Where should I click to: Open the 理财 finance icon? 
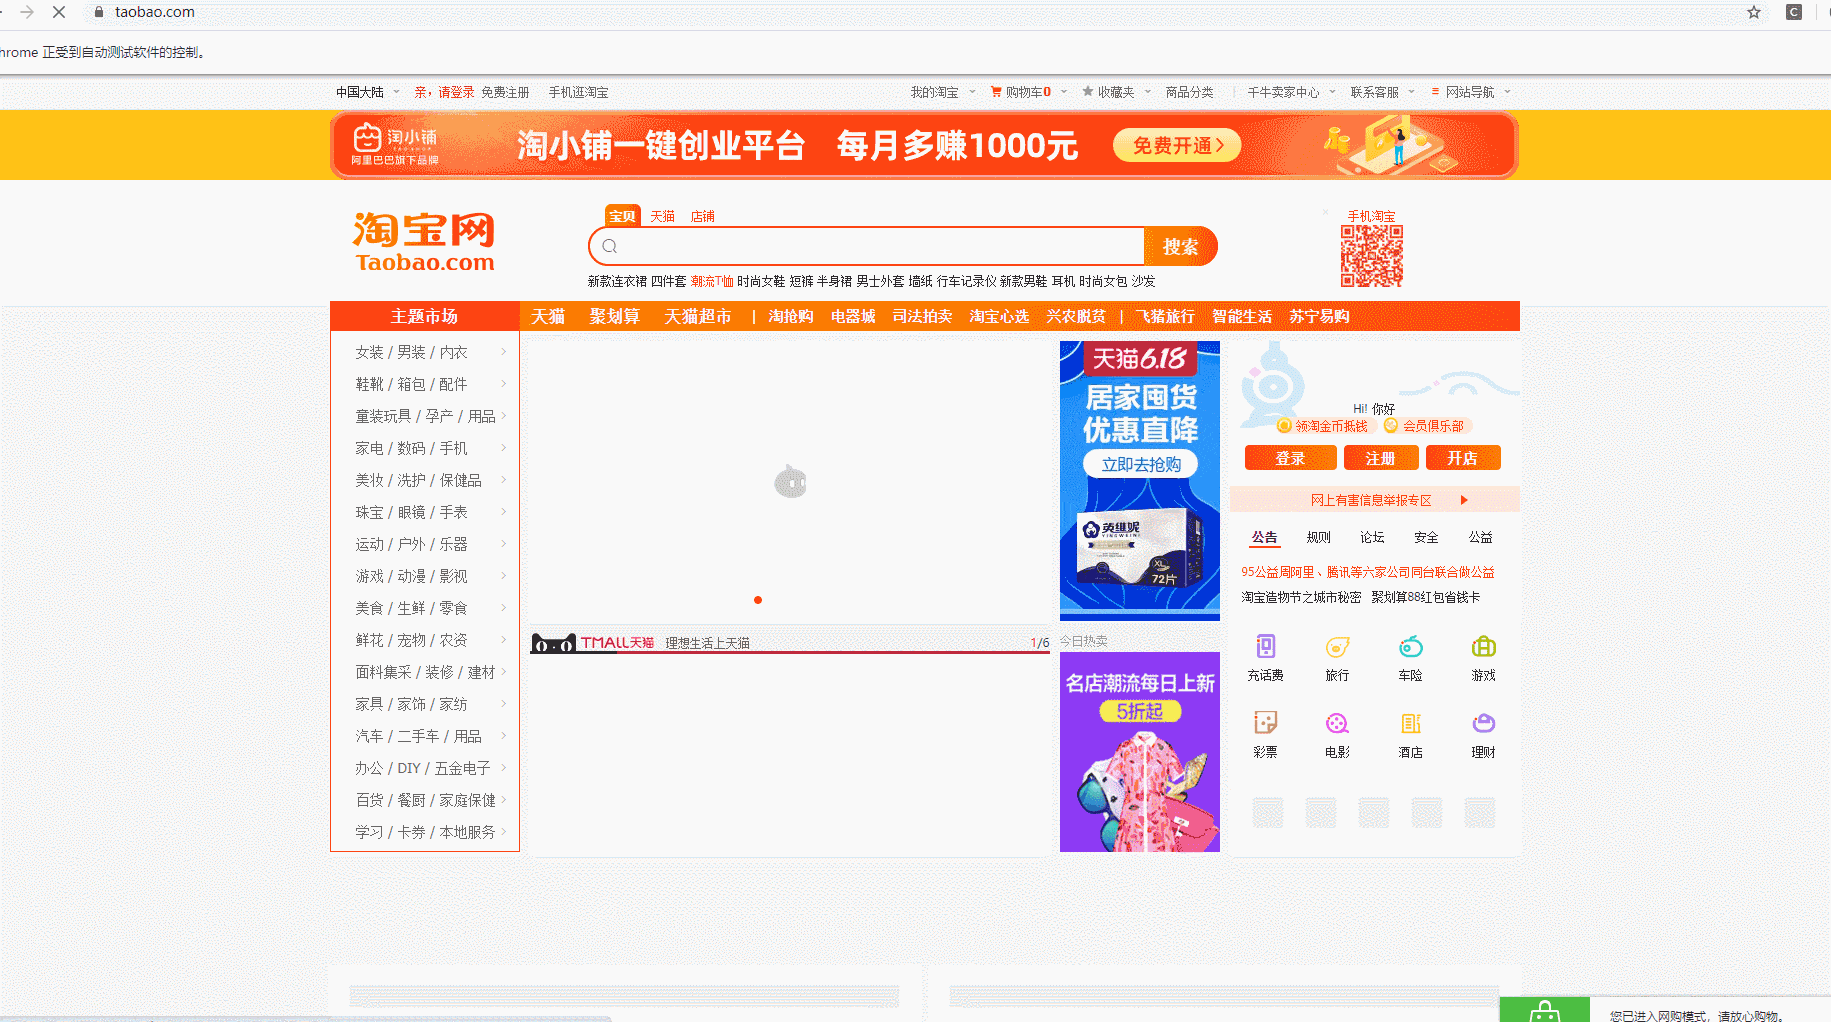coord(1483,722)
